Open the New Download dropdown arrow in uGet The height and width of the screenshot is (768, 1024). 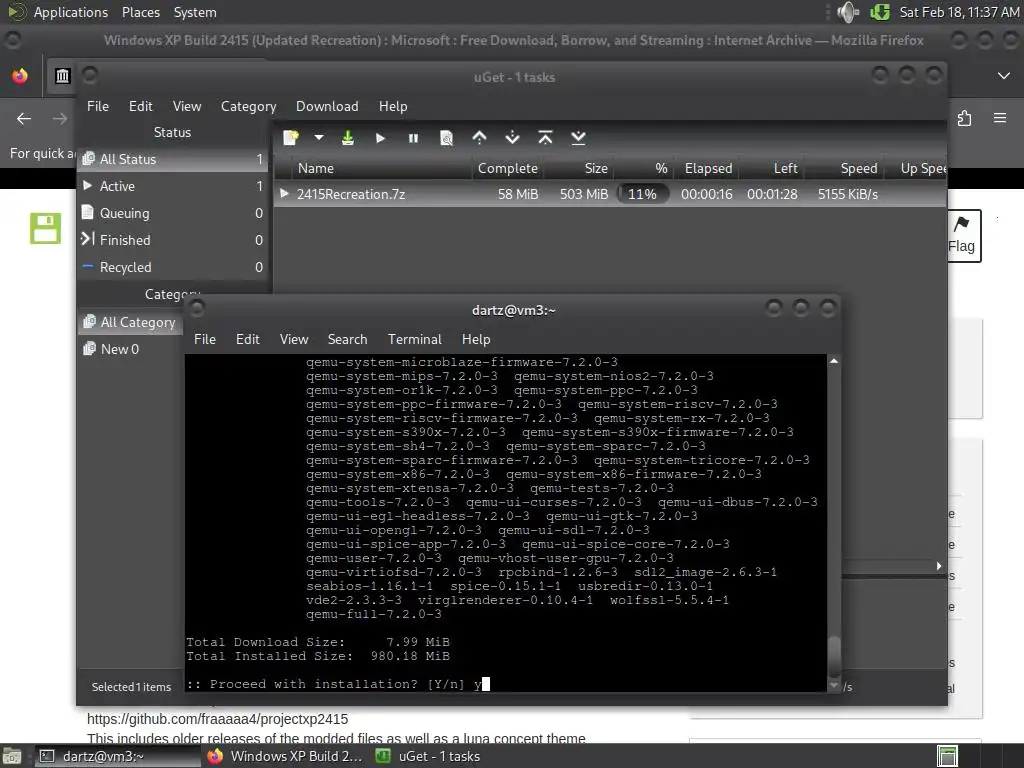coord(319,138)
